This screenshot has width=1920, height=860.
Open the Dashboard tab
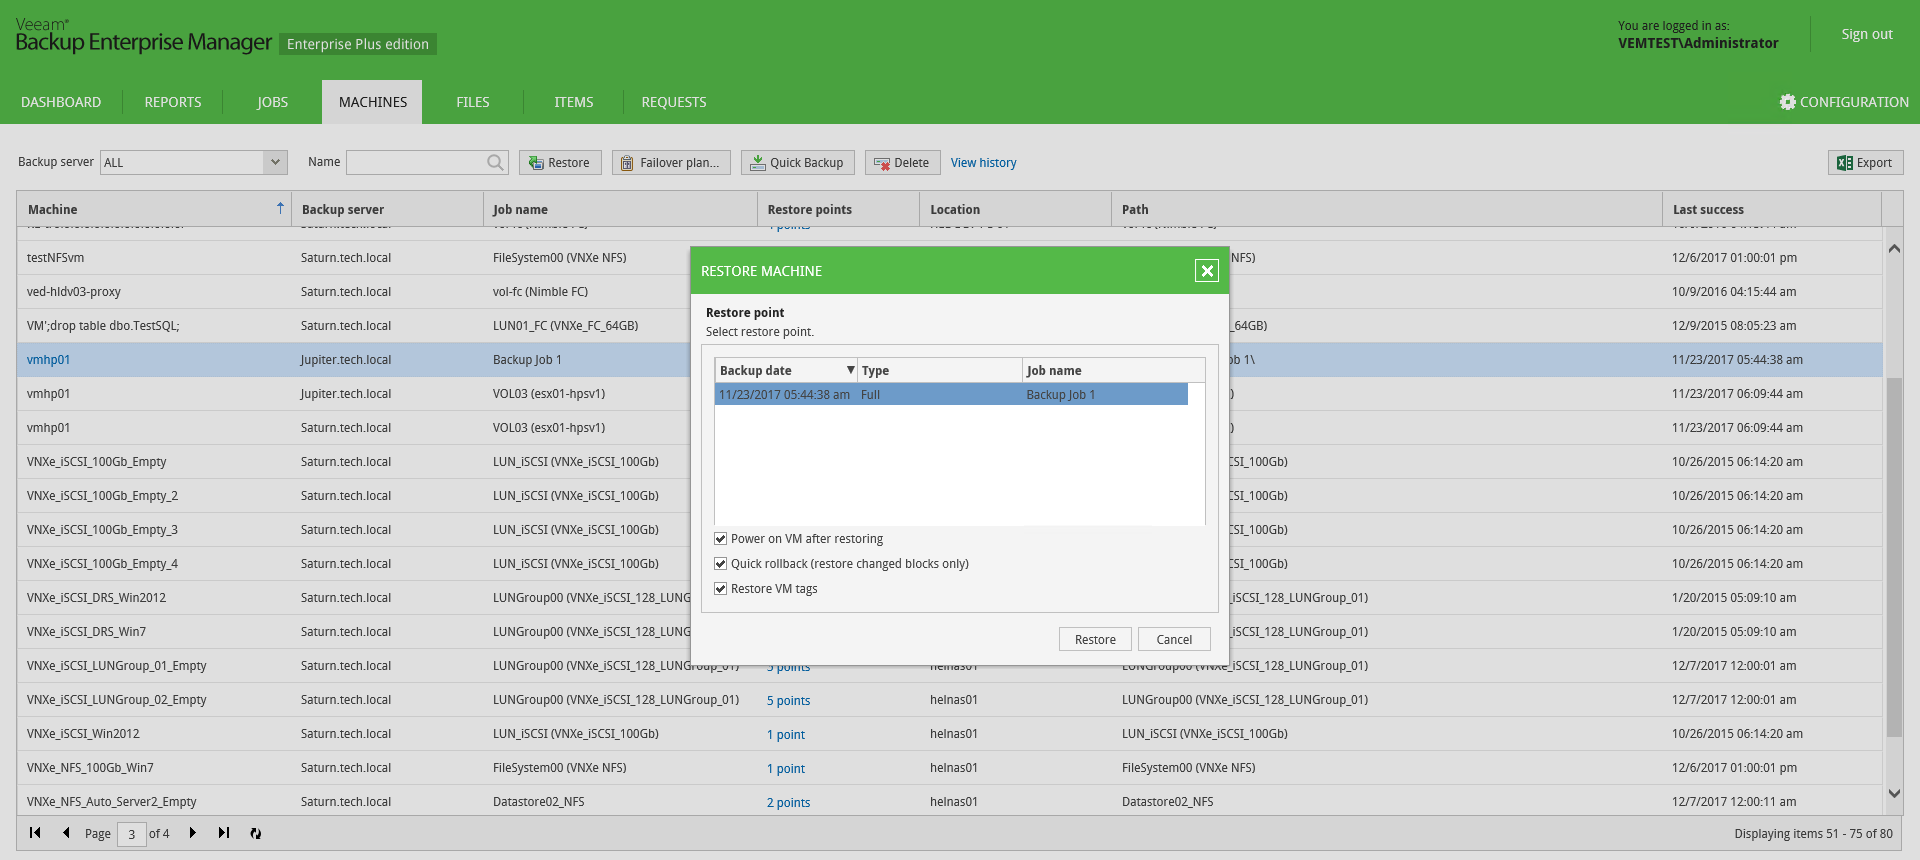click(x=61, y=102)
